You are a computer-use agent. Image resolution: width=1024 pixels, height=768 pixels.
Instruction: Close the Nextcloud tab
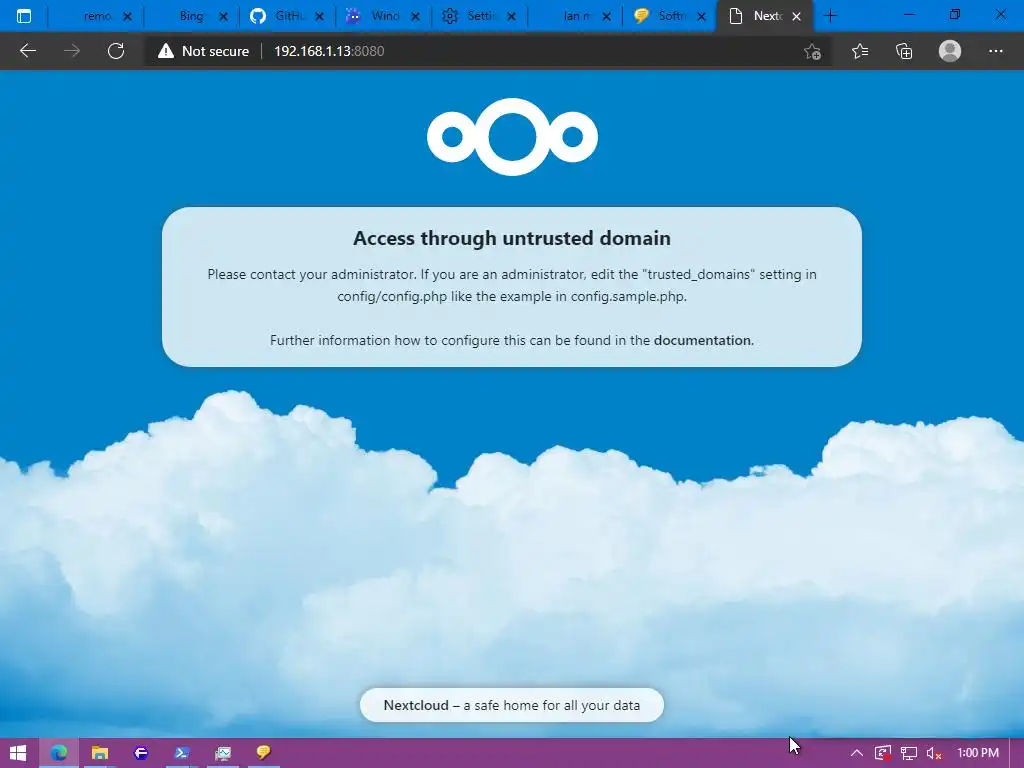(797, 17)
